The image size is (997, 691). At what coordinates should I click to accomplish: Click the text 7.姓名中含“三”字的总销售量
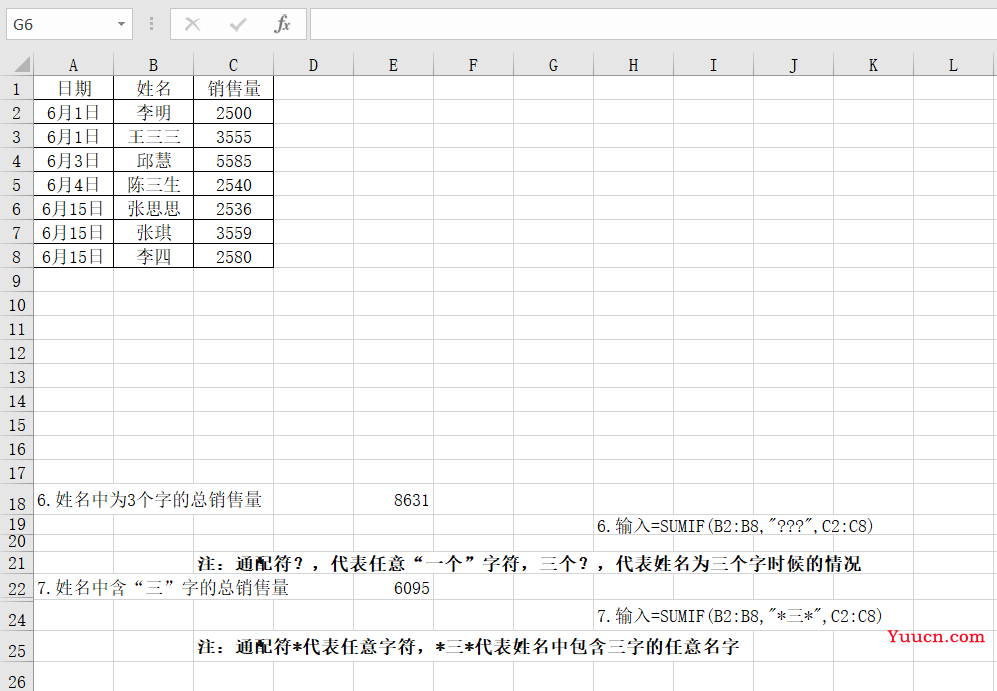coord(163,587)
